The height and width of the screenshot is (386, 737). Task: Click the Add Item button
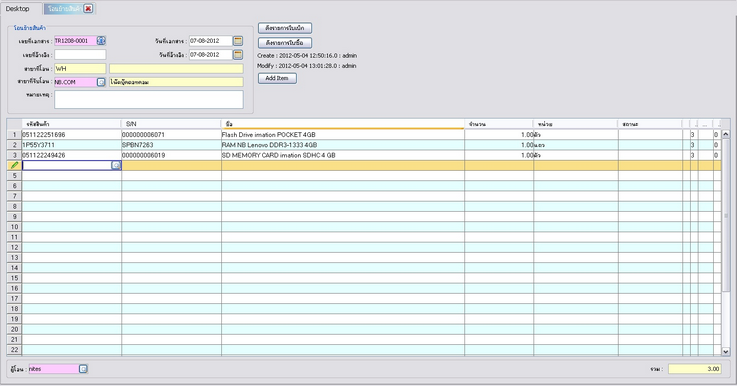[x=277, y=79]
